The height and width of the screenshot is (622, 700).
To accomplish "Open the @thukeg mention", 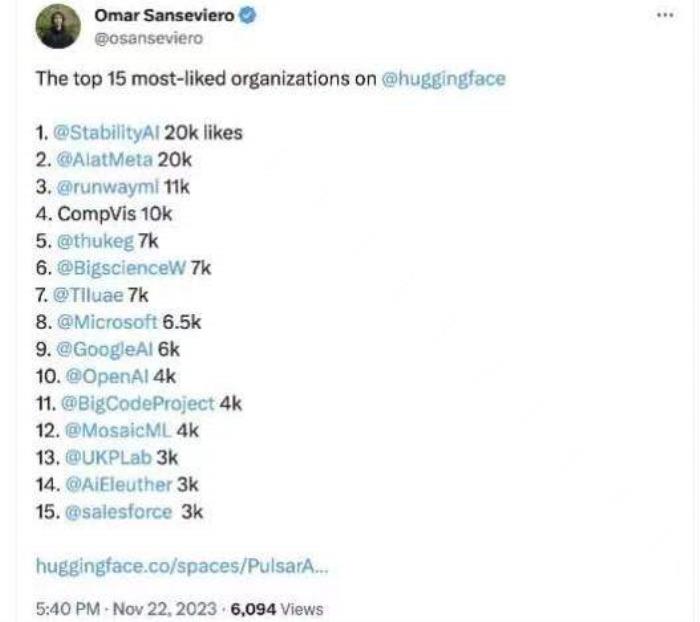I will pos(95,241).
